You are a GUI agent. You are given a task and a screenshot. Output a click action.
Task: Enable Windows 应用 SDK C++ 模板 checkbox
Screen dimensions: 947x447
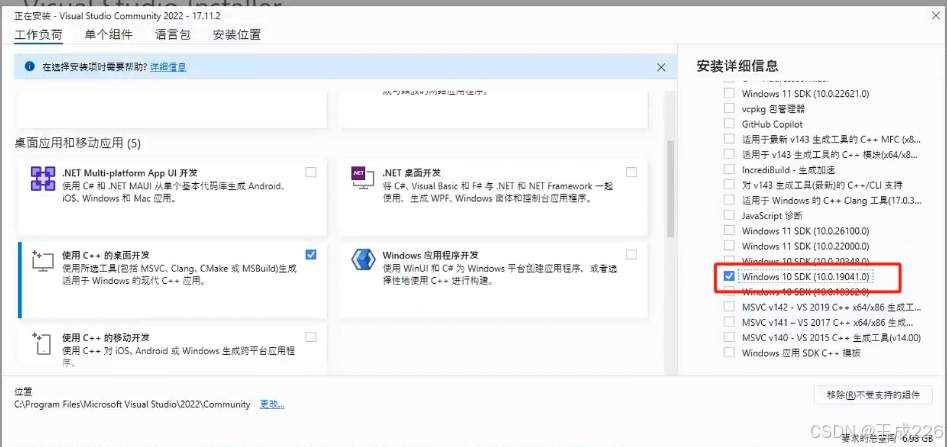730,352
